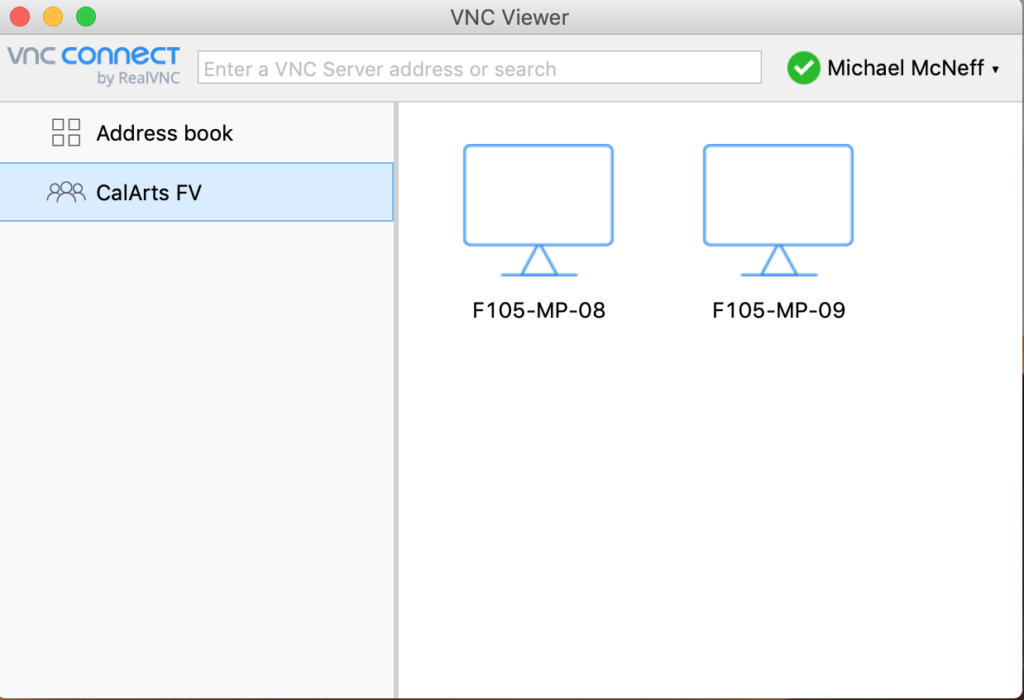
Task: Open account menu via Michael McNeff name
Action: click(905, 68)
